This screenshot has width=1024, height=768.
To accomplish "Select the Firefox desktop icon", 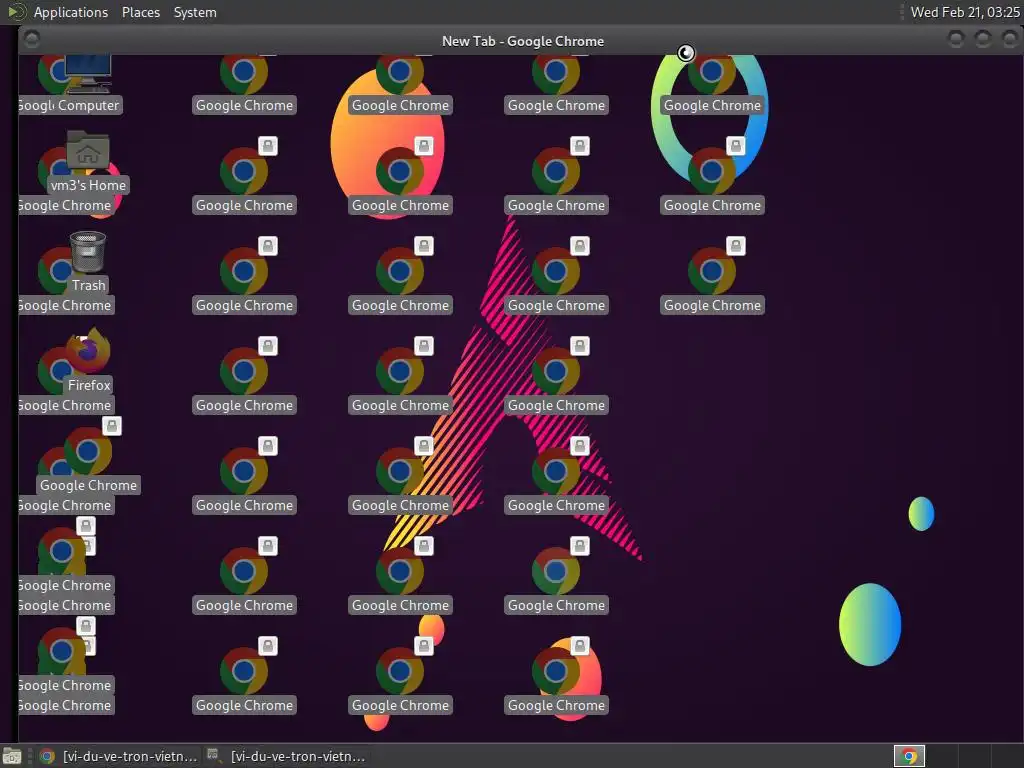I will [x=88, y=360].
